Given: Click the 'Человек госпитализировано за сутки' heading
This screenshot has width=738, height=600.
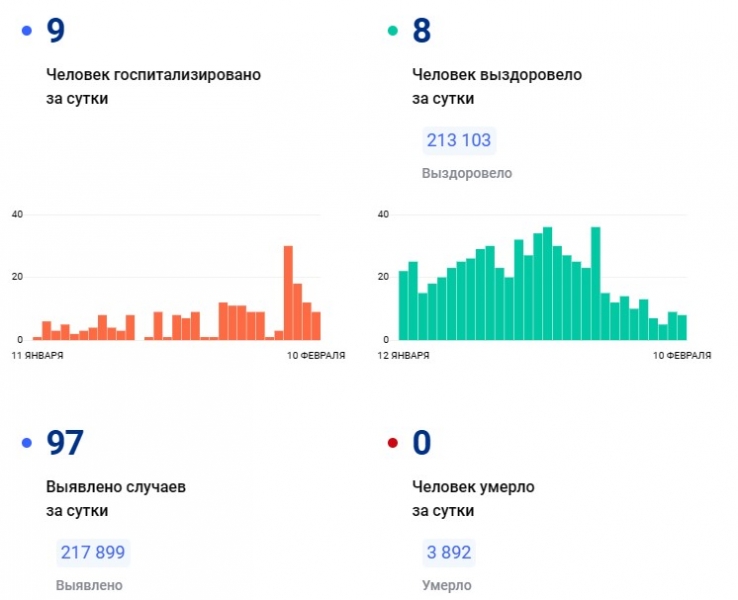Looking at the screenshot, I should pyautogui.click(x=153, y=87).
